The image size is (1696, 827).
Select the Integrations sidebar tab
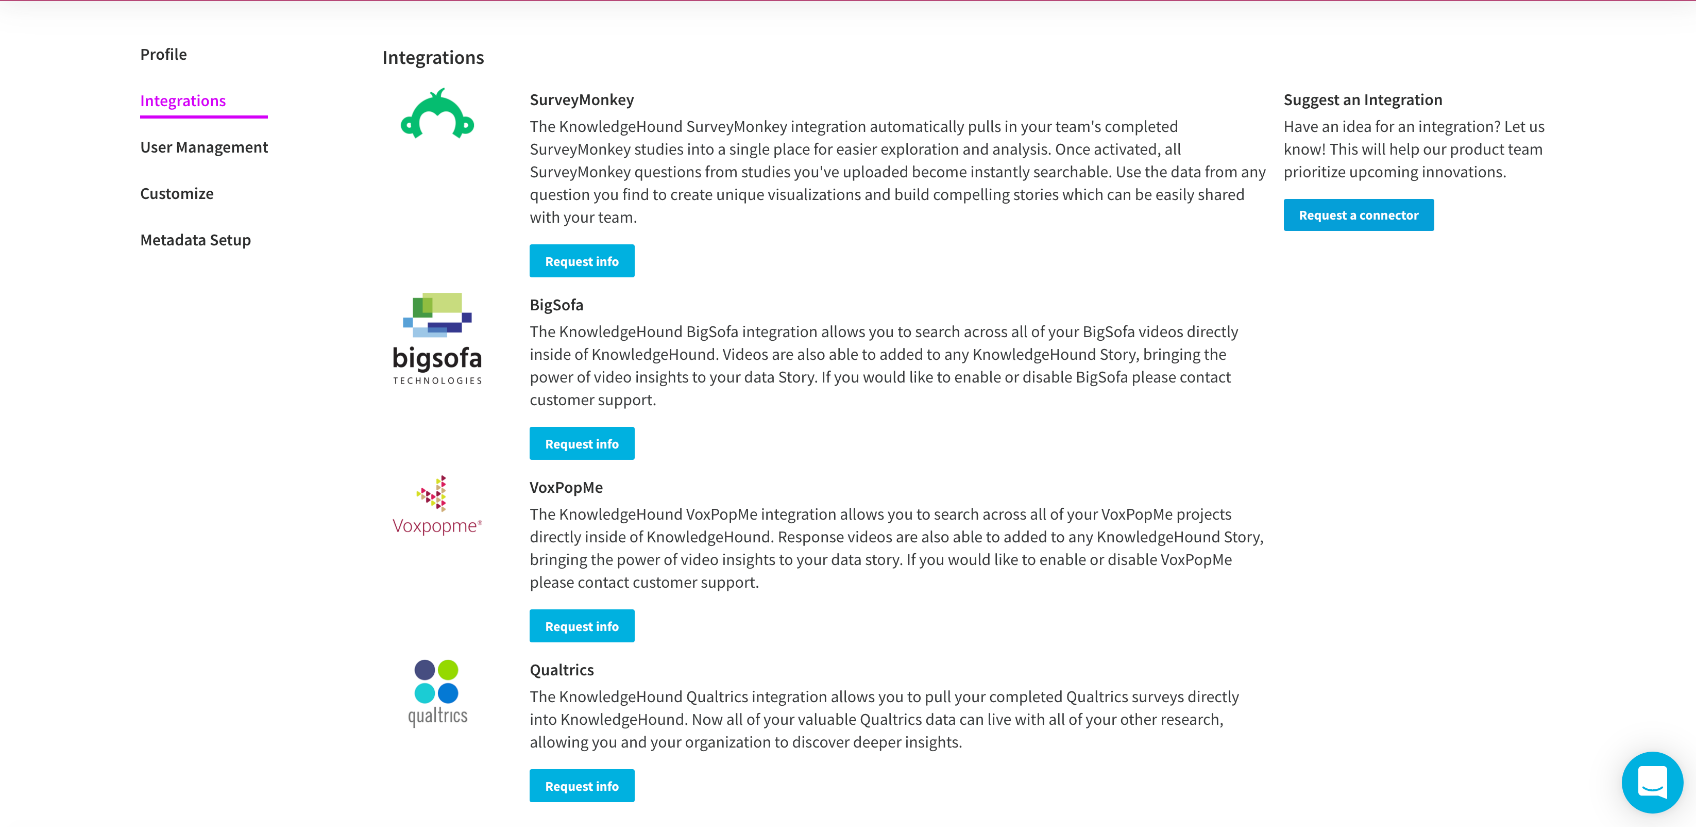(183, 101)
